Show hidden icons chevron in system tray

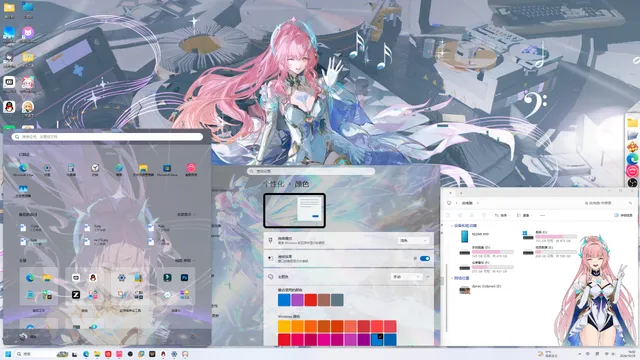point(579,354)
